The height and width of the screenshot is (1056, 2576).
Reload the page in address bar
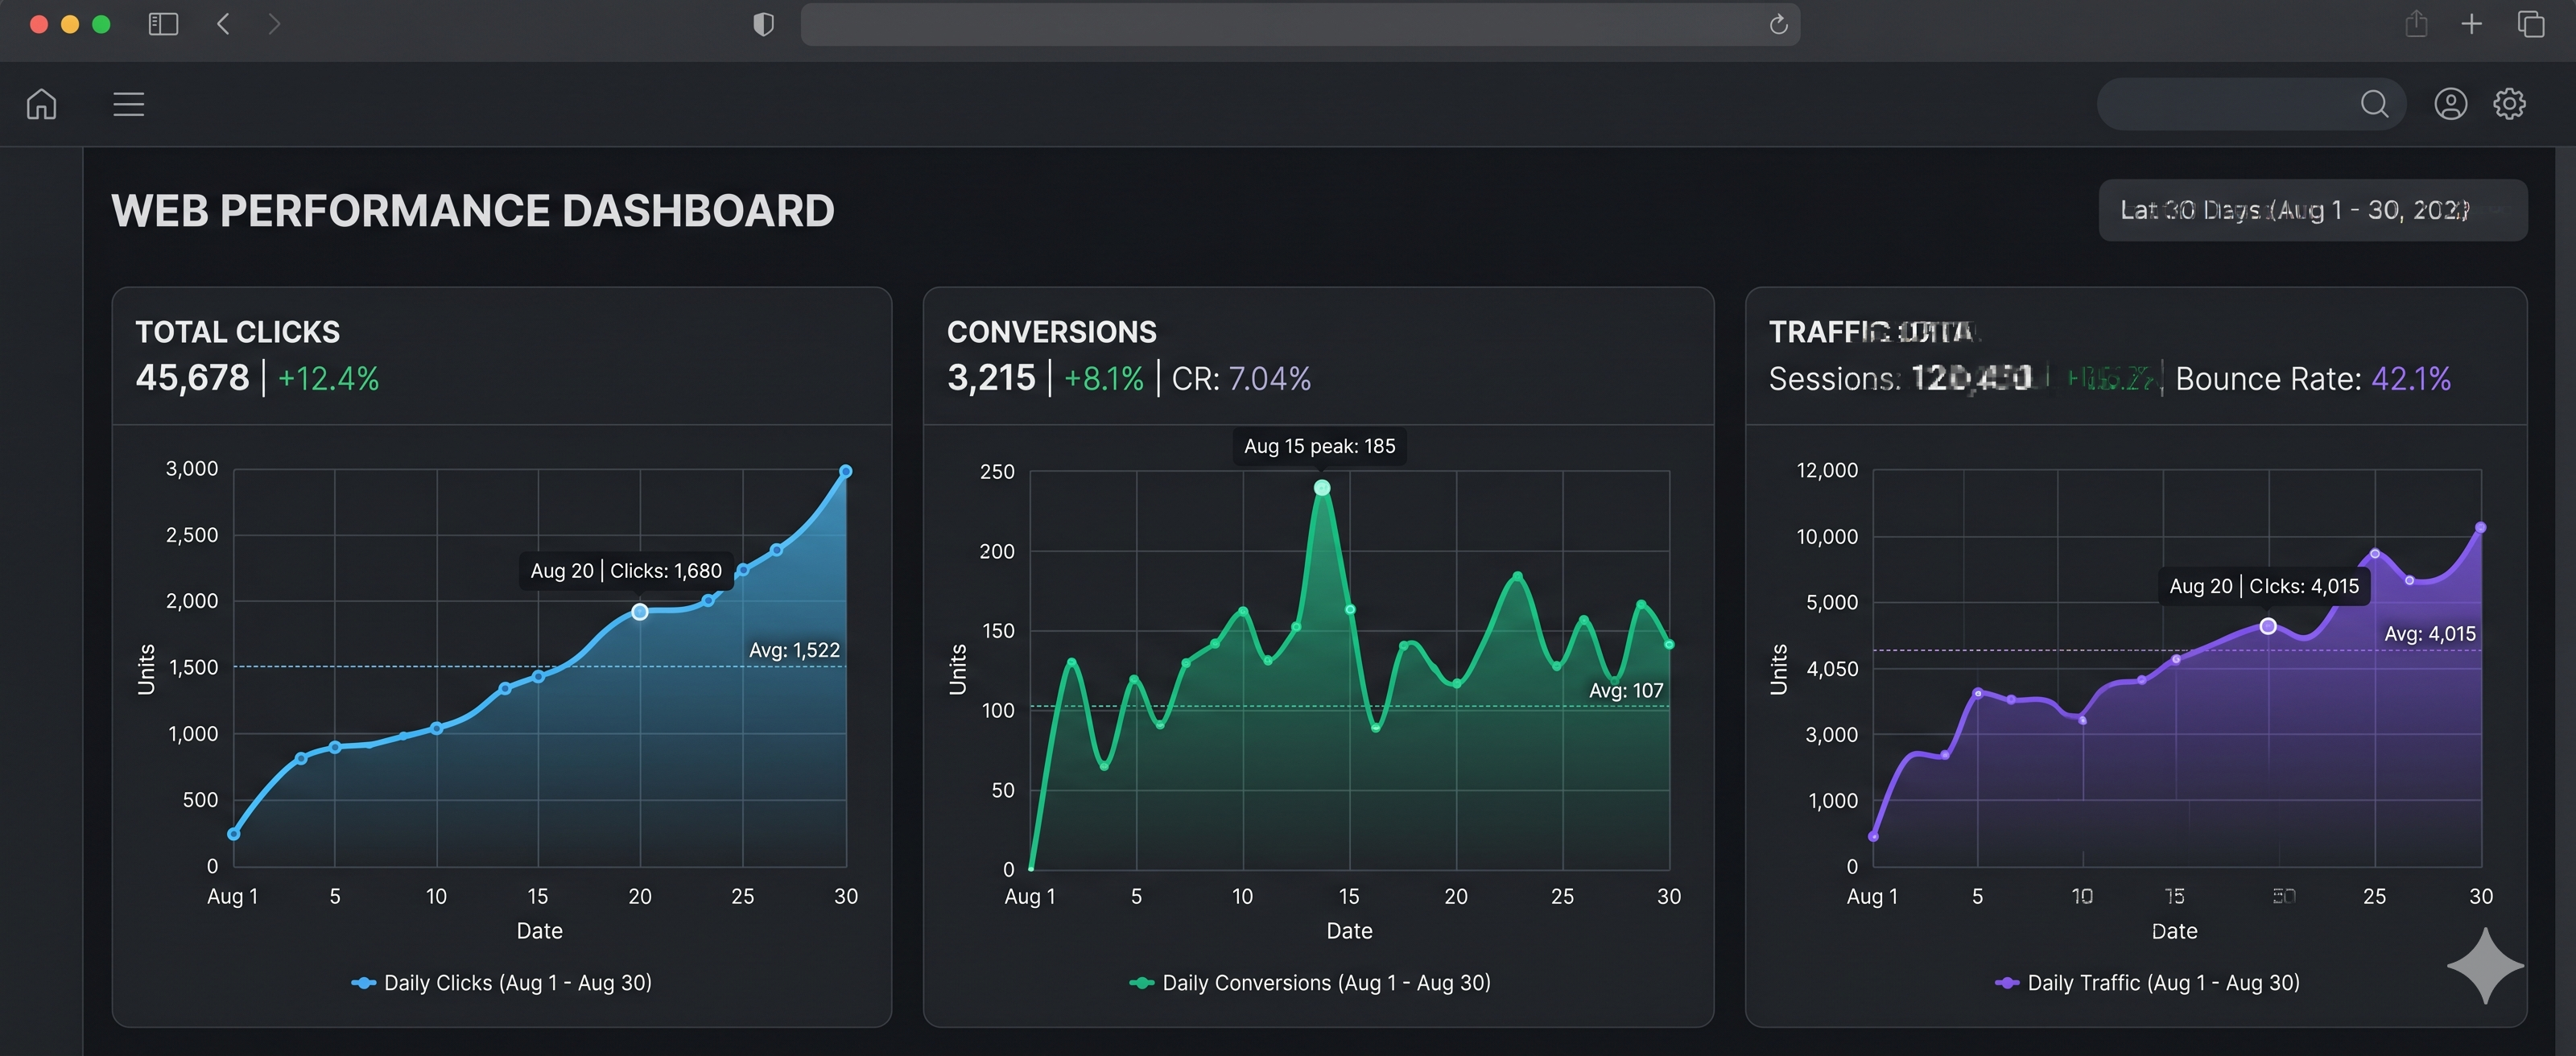(x=1778, y=24)
